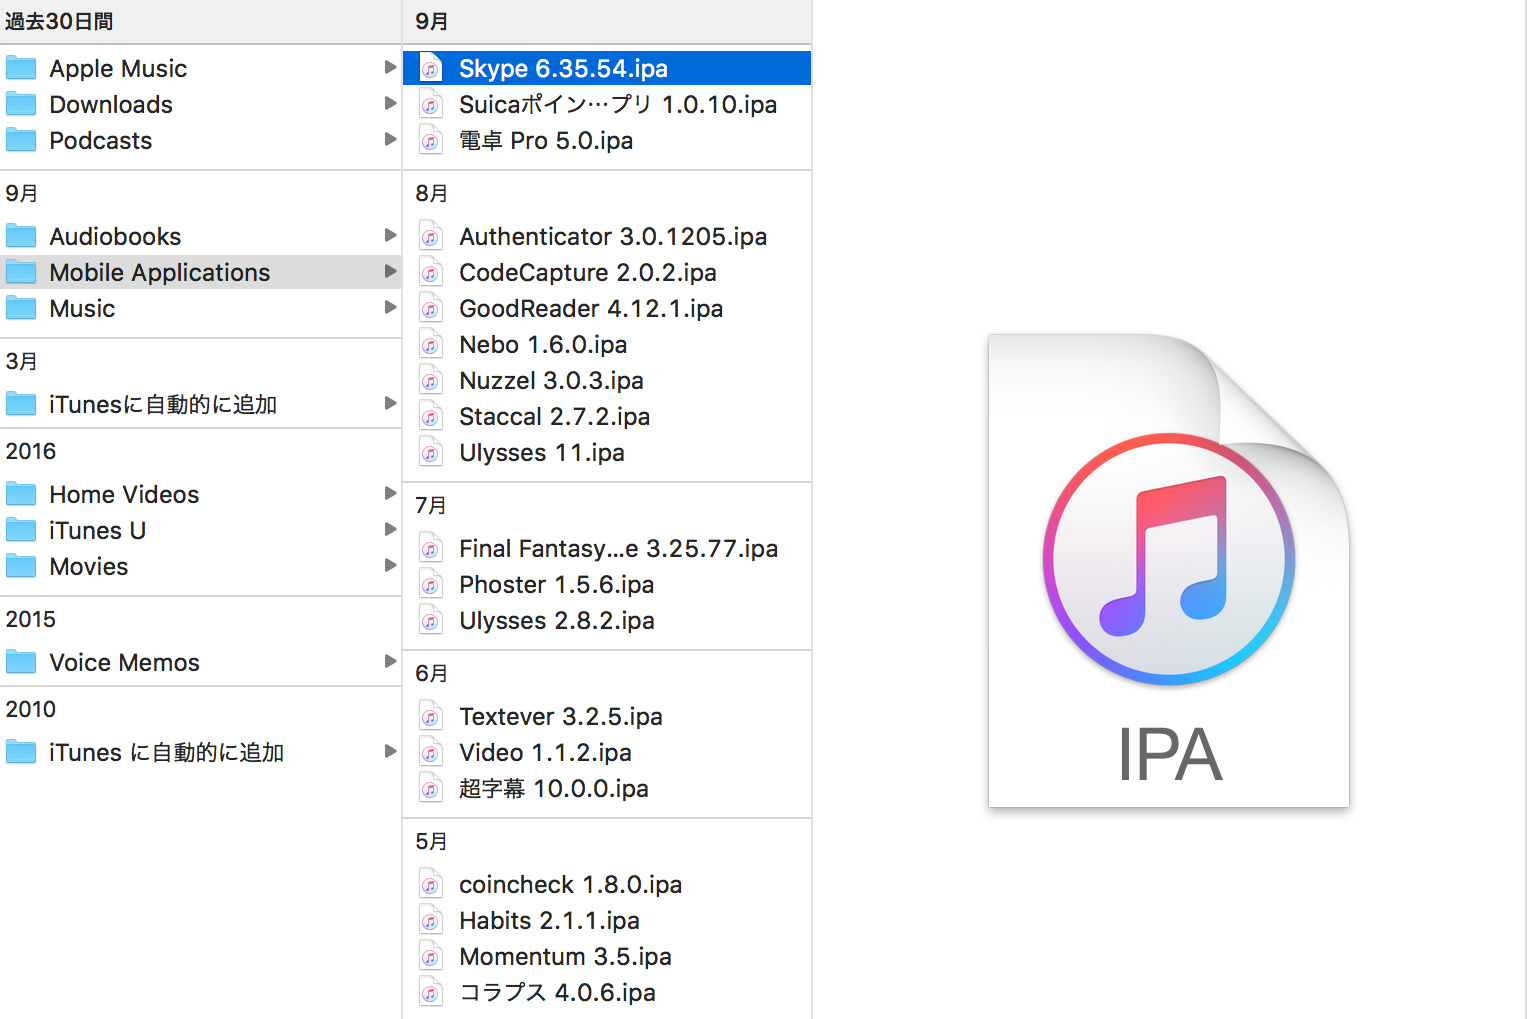This screenshot has width=1527, height=1019.
Task: Click the Mobile Applications folder icon
Action: 21,272
